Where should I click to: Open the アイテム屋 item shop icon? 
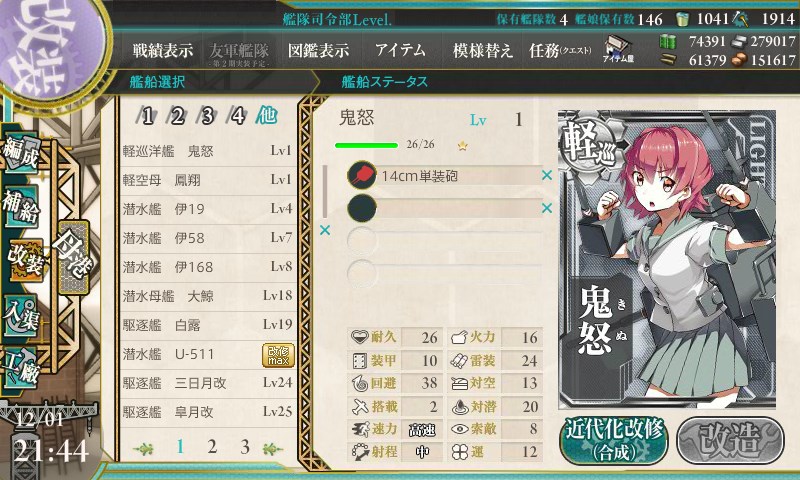[x=618, y=49]
